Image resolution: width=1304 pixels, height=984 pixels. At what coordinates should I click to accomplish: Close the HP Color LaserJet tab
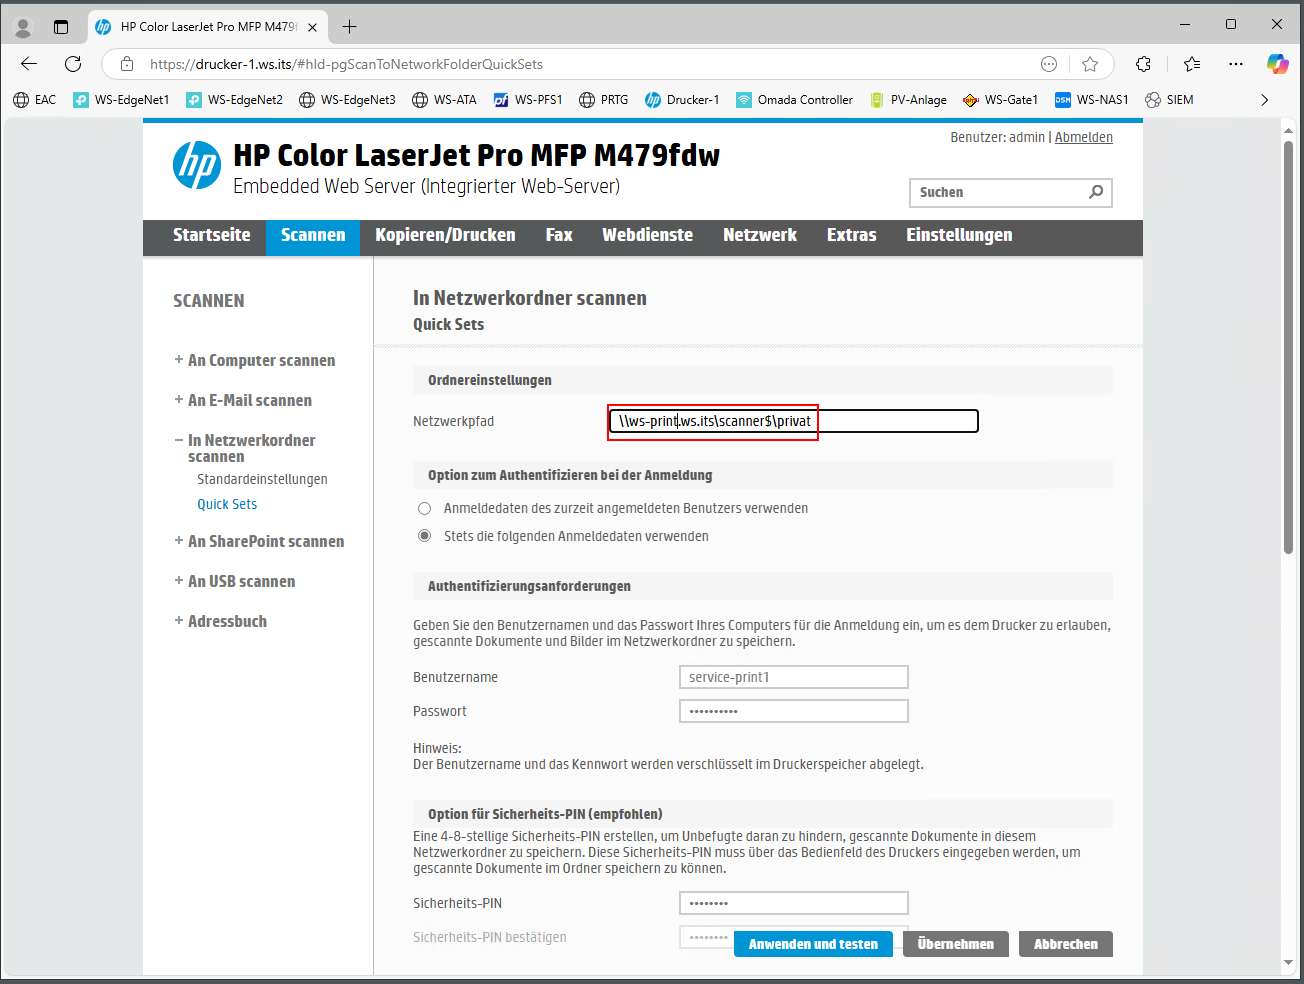click(x=312, y=27)
